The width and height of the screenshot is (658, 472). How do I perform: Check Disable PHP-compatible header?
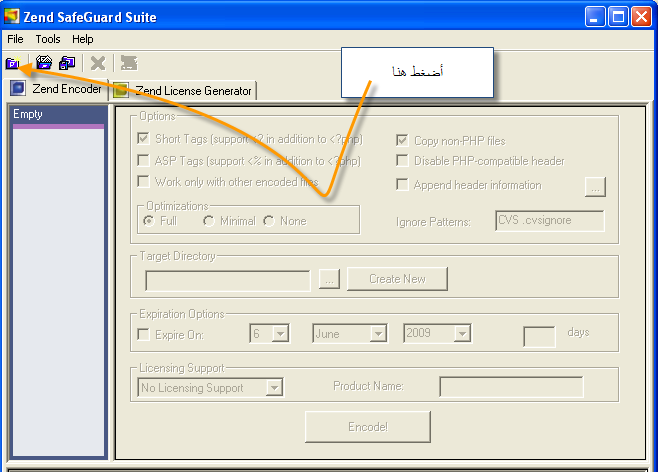point(402,161)
